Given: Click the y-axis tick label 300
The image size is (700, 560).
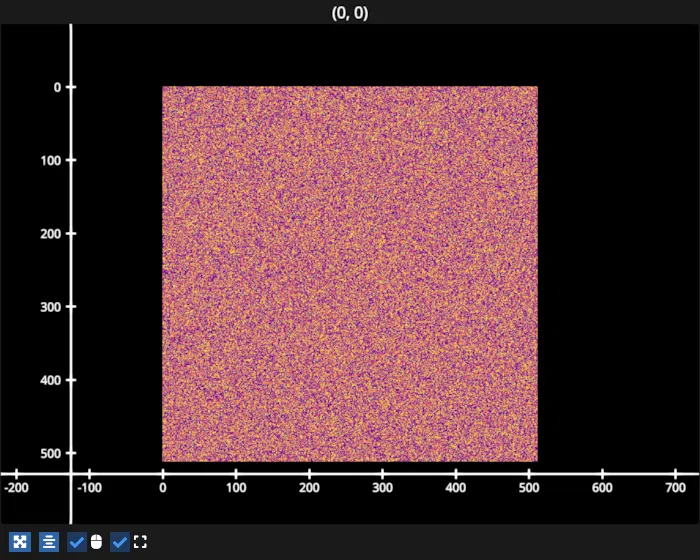Looking at the screenshot, I should pyautogui.click(x=51, y=307).
